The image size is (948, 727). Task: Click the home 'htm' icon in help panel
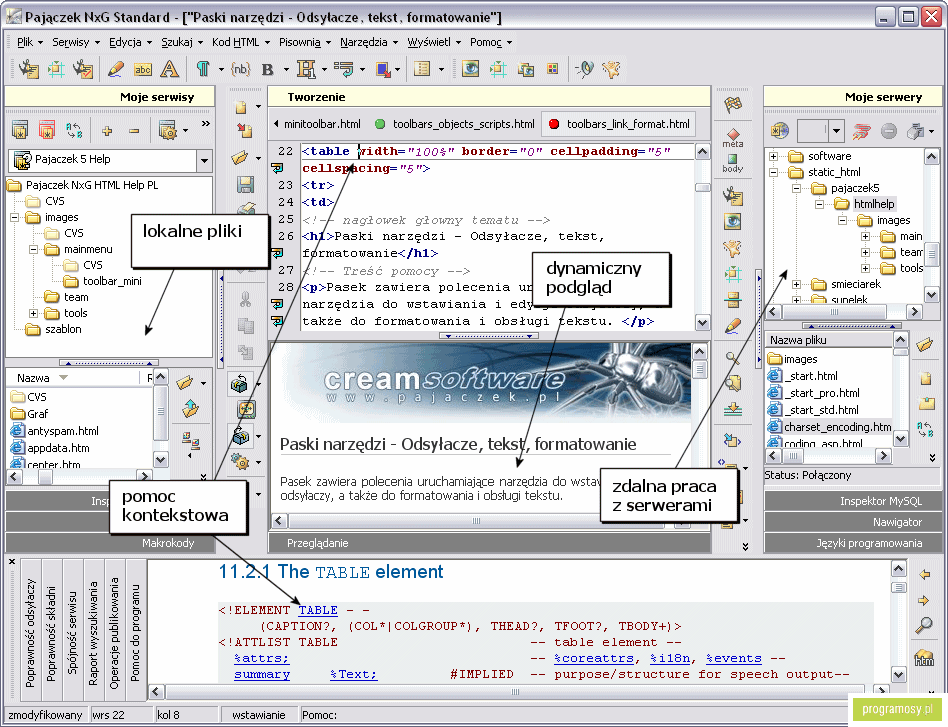click(x=924, y=657)
